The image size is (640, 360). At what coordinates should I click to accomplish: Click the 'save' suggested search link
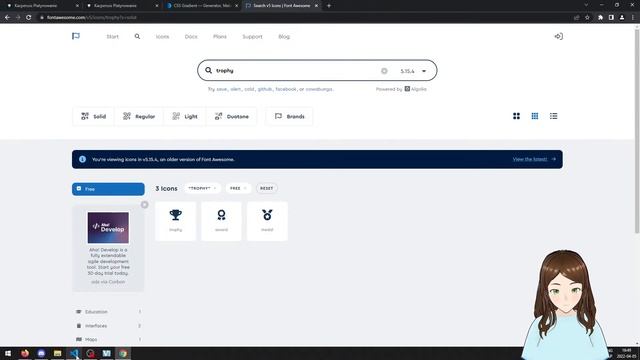pyautogui.click(x=222, y=89)
